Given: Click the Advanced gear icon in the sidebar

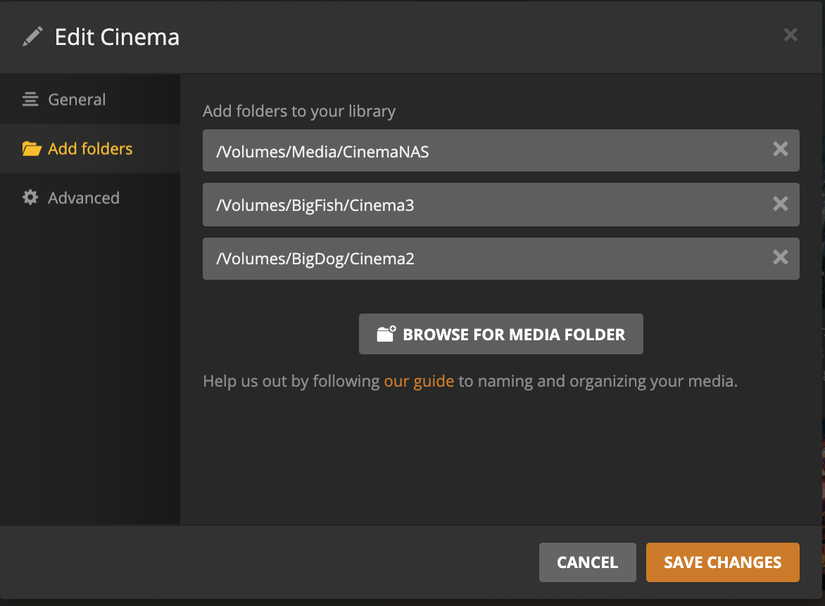Looking at the screenshot, I should coord(31,198).
